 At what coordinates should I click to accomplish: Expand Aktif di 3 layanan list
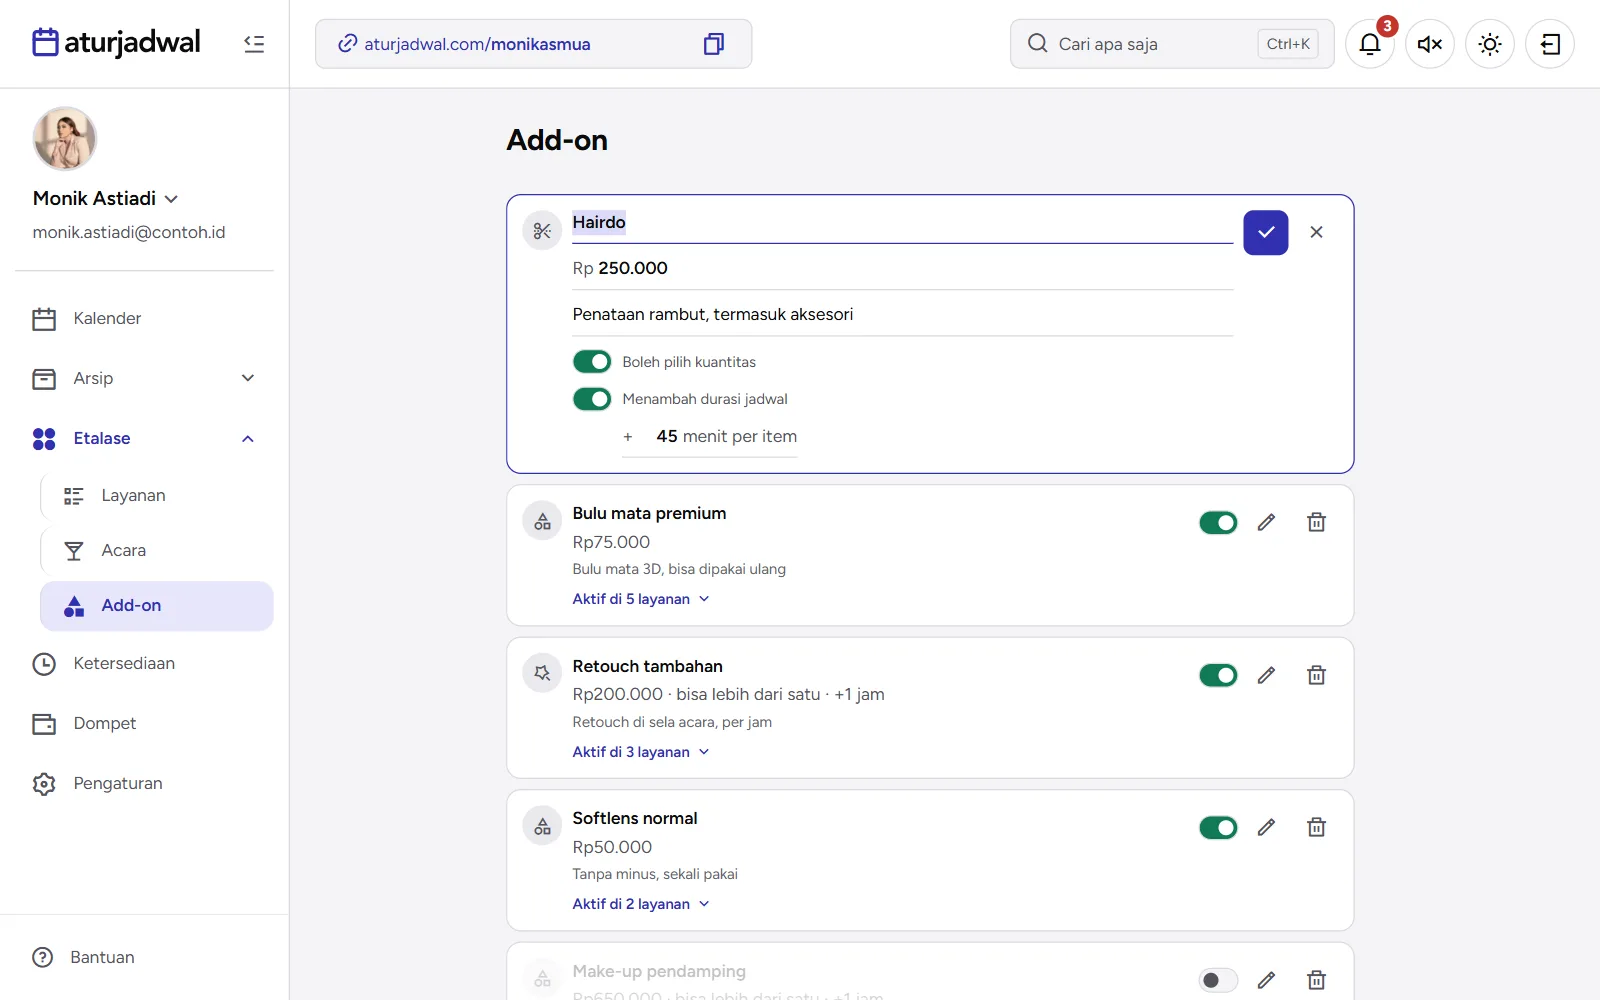[x=641, y=752]
